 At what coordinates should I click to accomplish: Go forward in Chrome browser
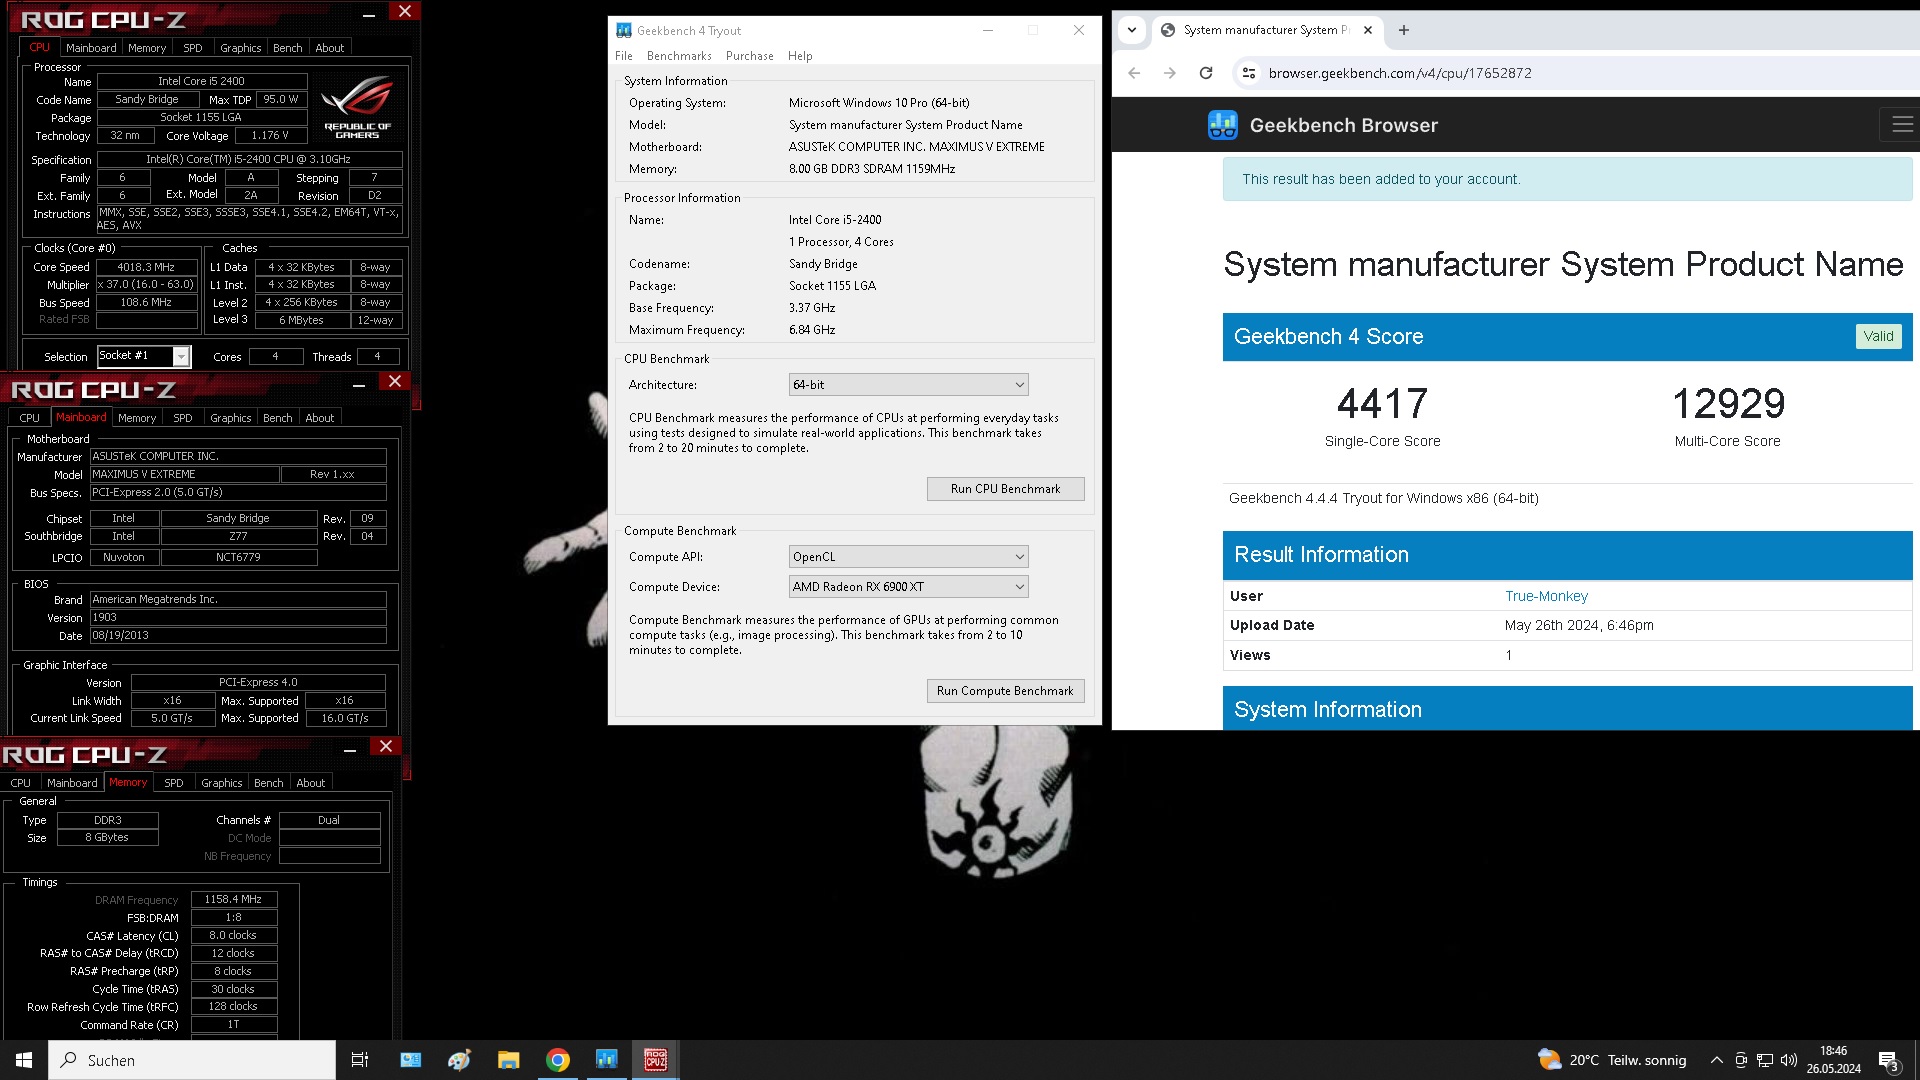[x=1170, y=73]
